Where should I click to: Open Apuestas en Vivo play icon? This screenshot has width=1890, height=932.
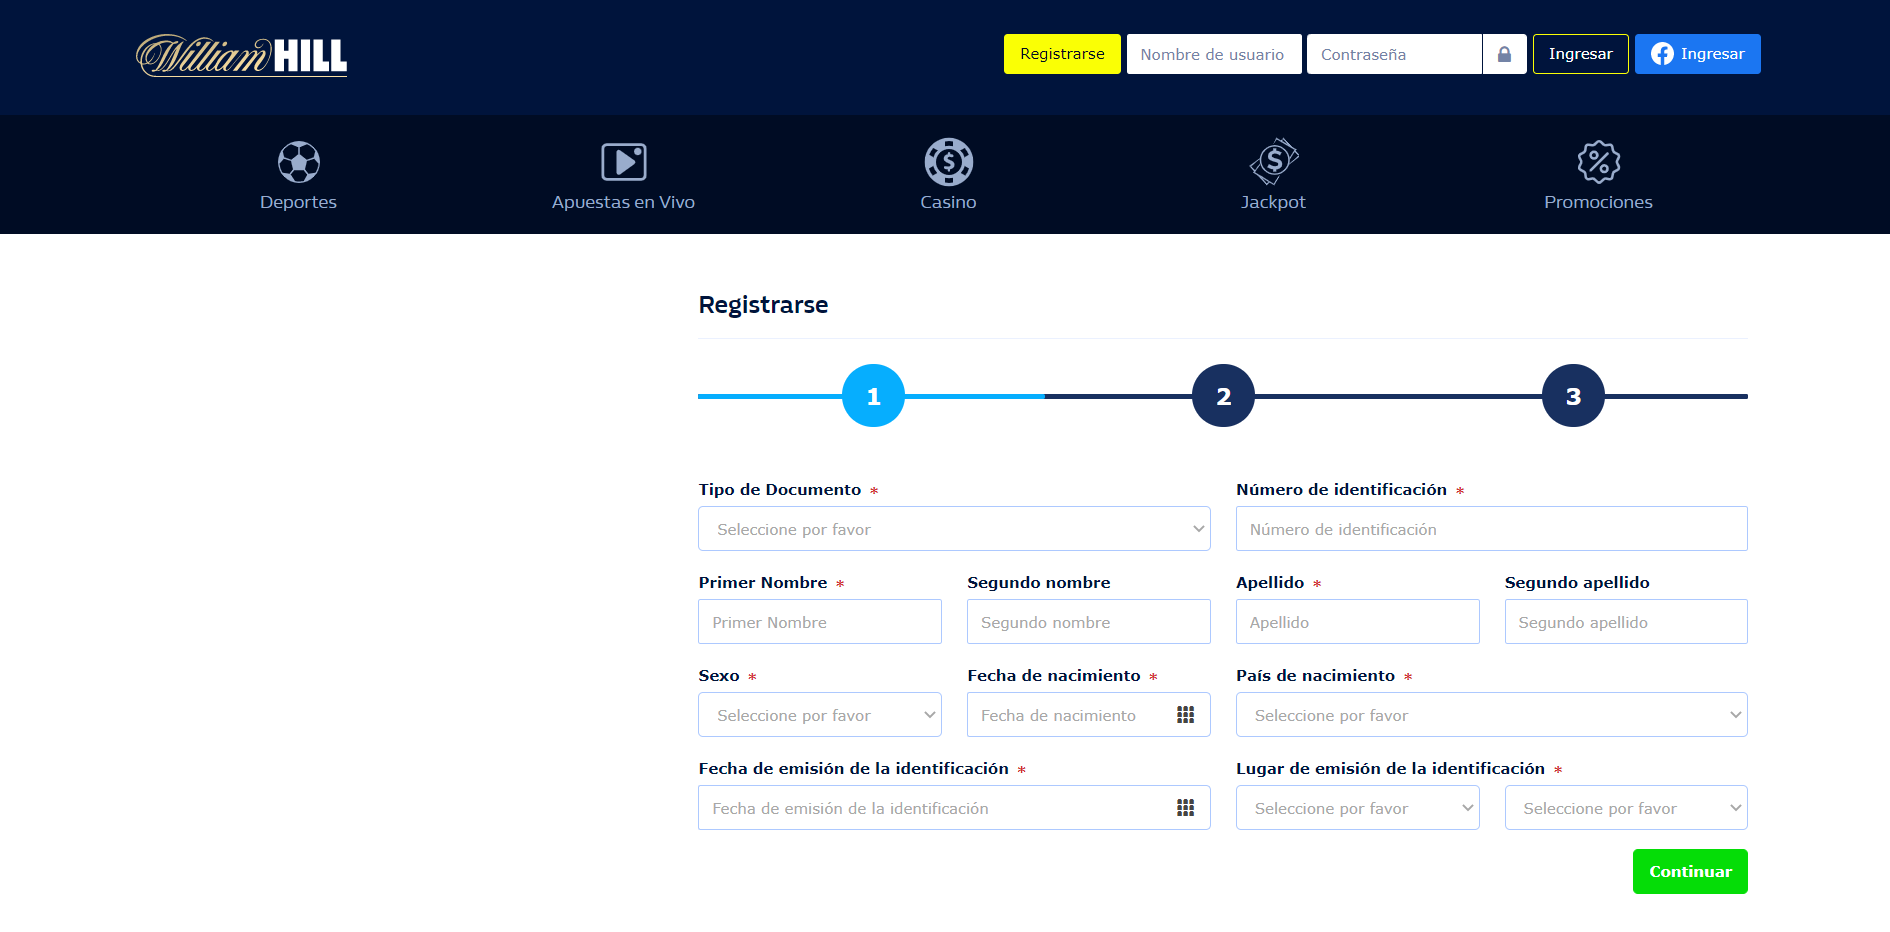[x=624, y=162]
